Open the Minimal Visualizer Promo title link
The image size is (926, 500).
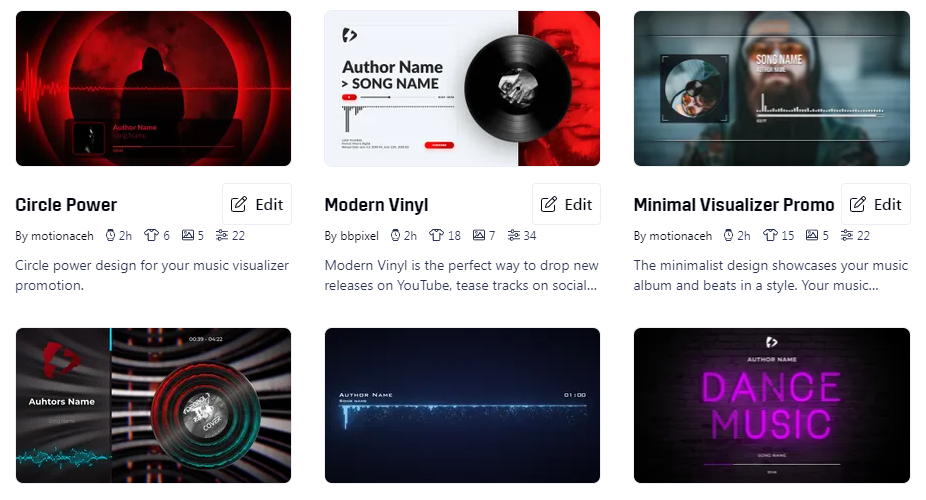734,205
